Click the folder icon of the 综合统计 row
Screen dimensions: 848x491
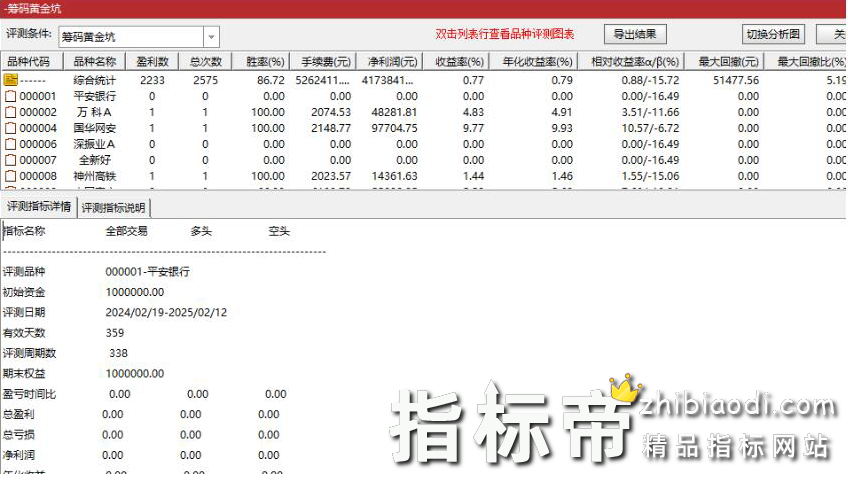[x=11, y=80]
